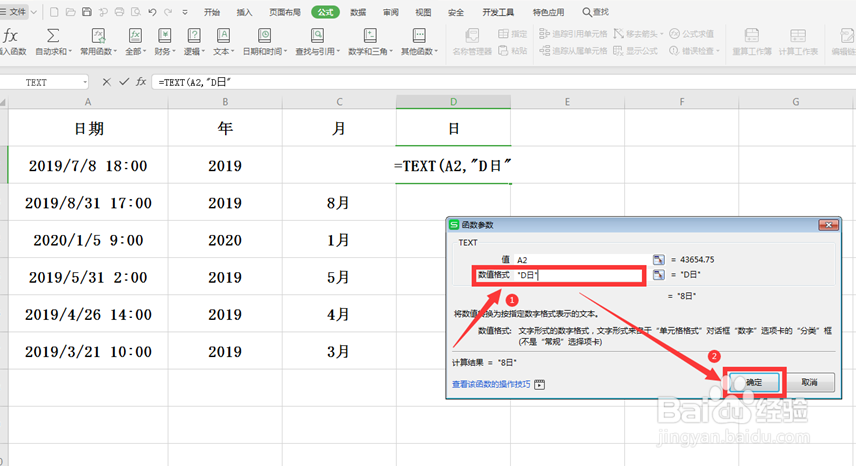Open the 查看该函数的操作技巧 link
The width and height of the screenshot is (856, 466).
491,384
